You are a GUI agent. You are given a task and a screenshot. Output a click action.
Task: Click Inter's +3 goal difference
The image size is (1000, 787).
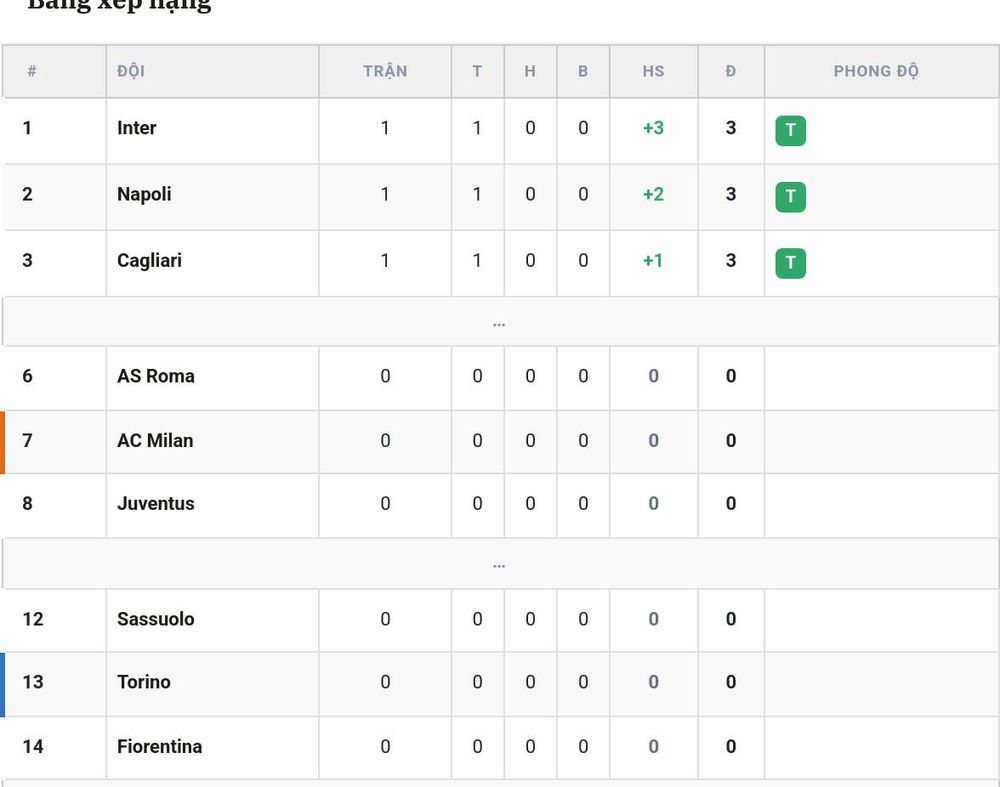click(x=653, y=128)
